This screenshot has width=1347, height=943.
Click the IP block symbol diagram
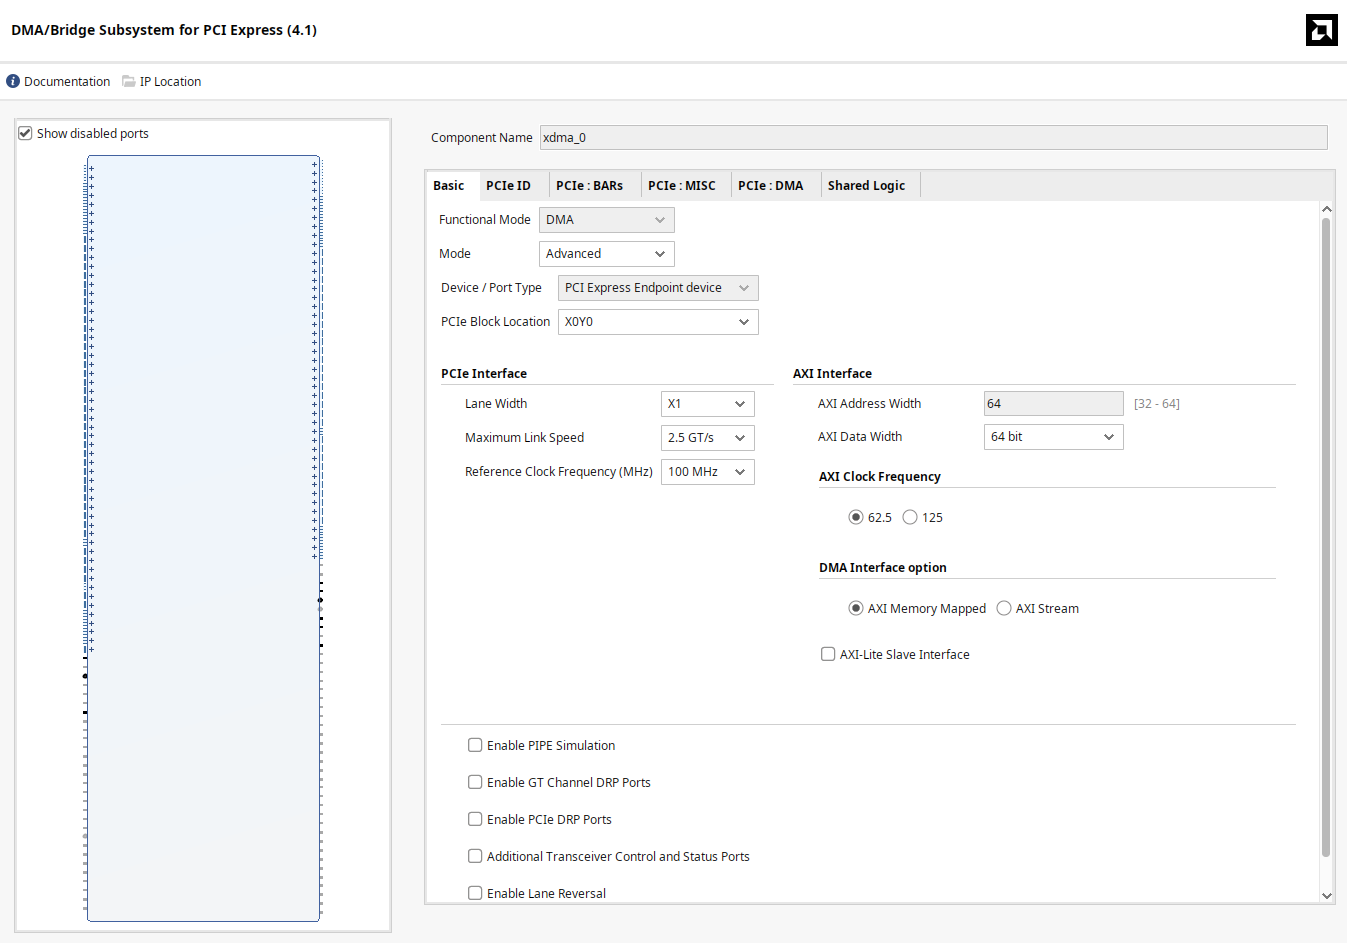click(x=203, y=538)
